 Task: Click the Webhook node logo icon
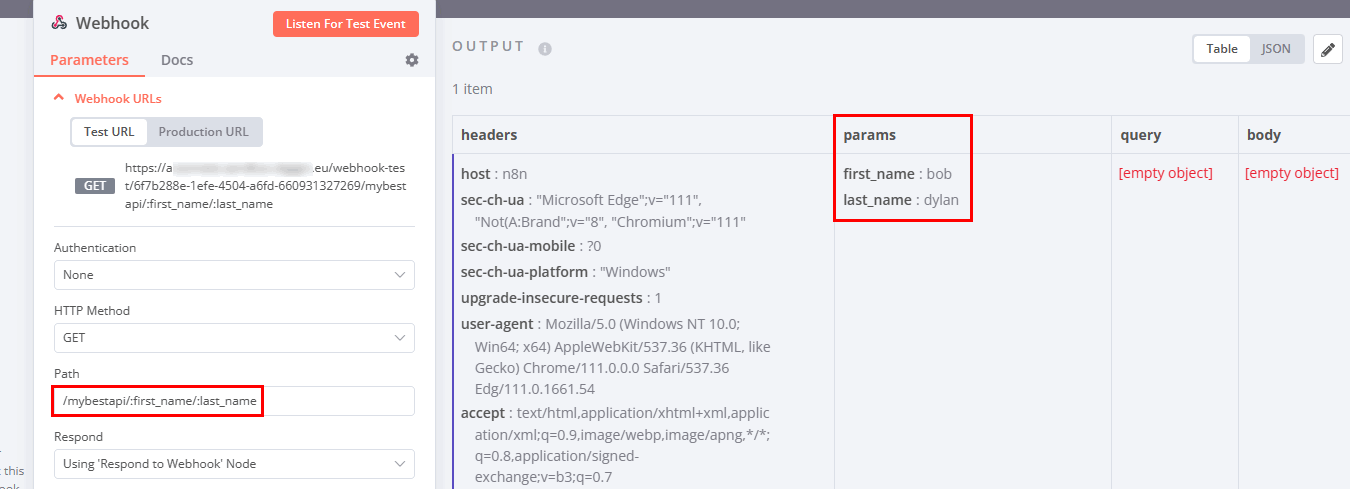(x=59, y=23)
